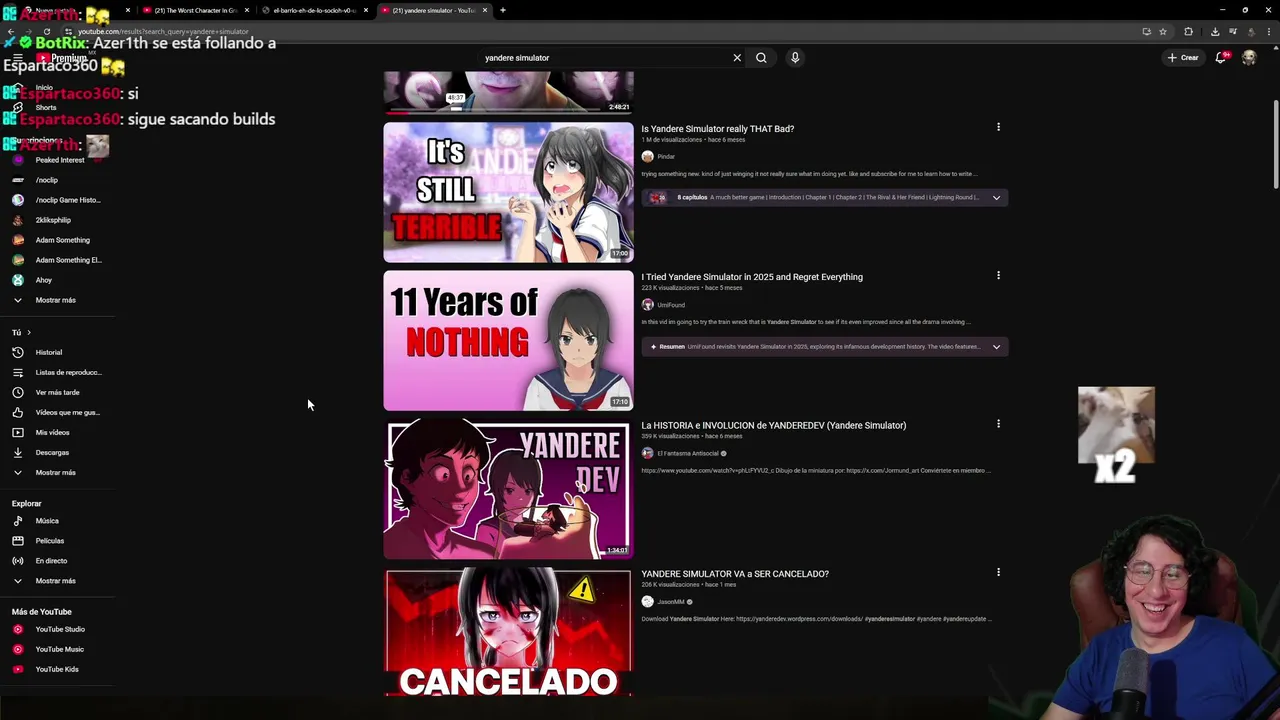Viewport: 1280px width, 720px height.
Task: Click the Crear button
Action: click(1183, 58)
